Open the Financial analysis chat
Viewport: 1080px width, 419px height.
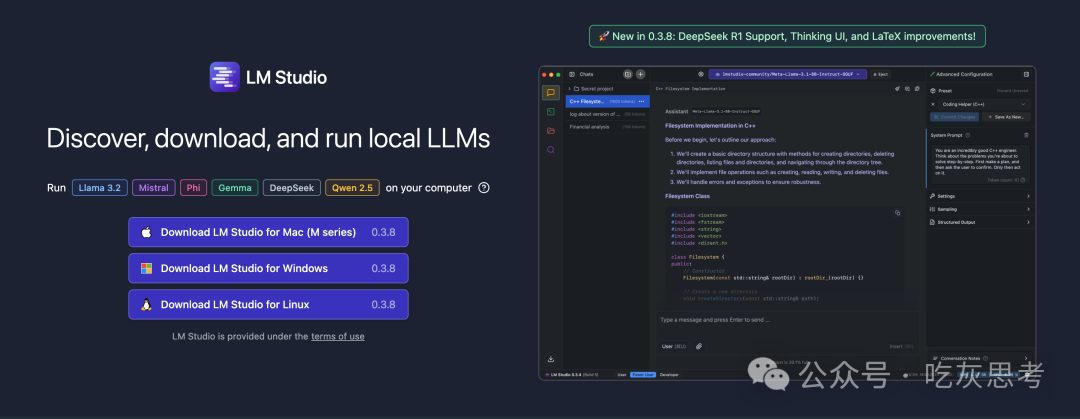pyautogui.click(x=607, y=127)
